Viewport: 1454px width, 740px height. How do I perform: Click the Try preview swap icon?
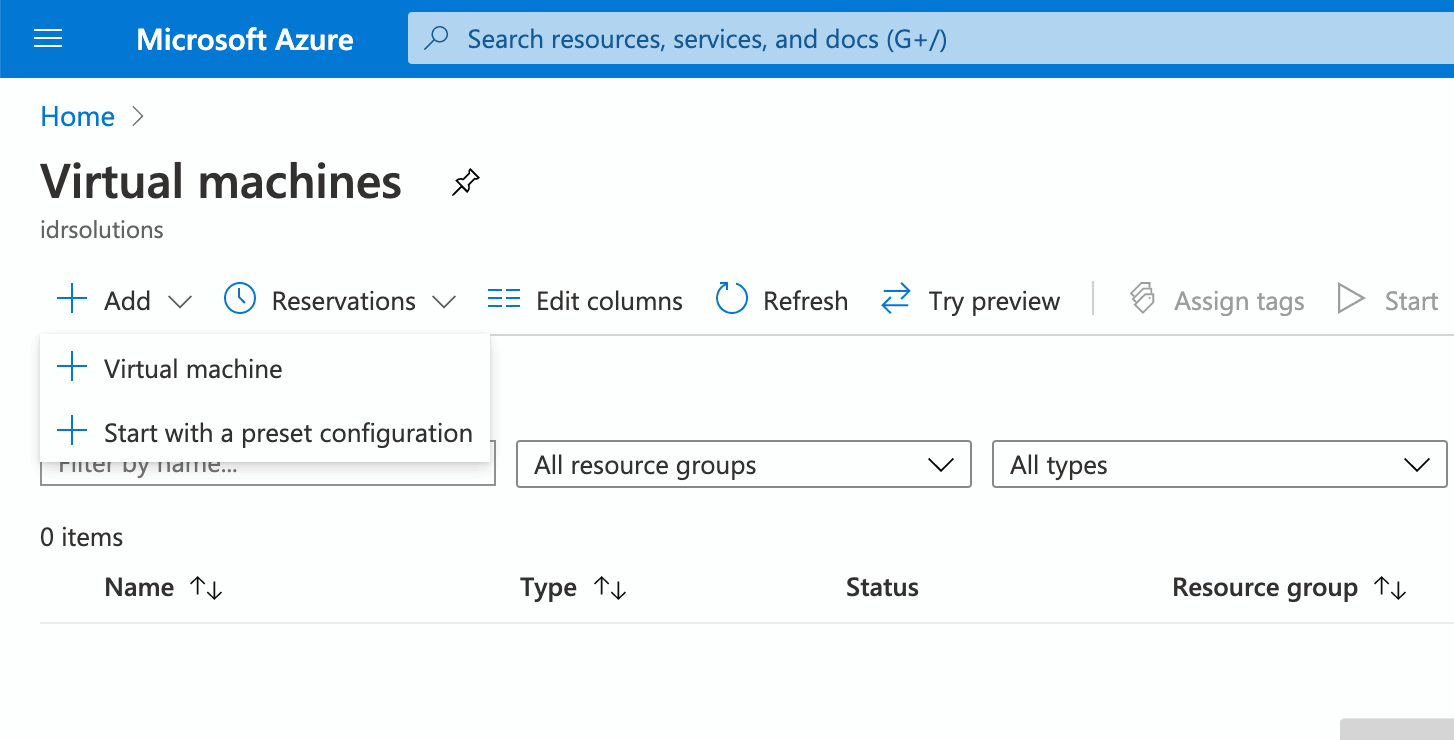[x=895, y=299]
